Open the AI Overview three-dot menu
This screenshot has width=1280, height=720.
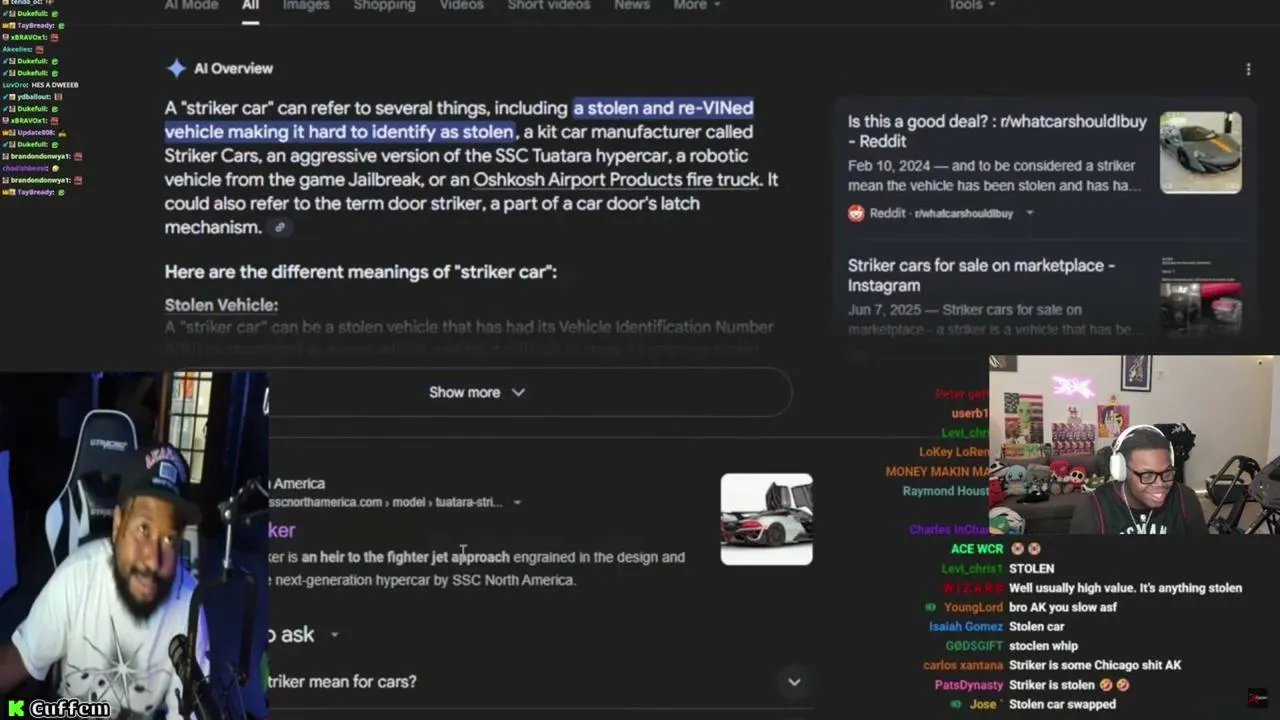(1248, 69)
